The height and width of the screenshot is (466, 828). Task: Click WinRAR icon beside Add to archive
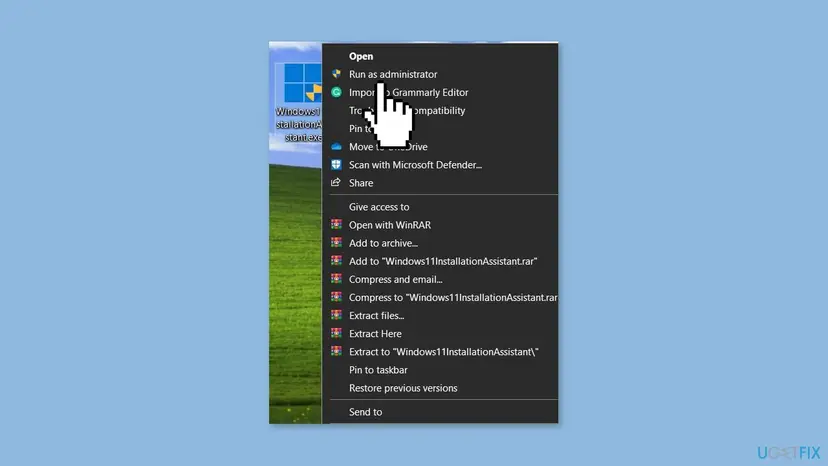click(x=336, y=242)
